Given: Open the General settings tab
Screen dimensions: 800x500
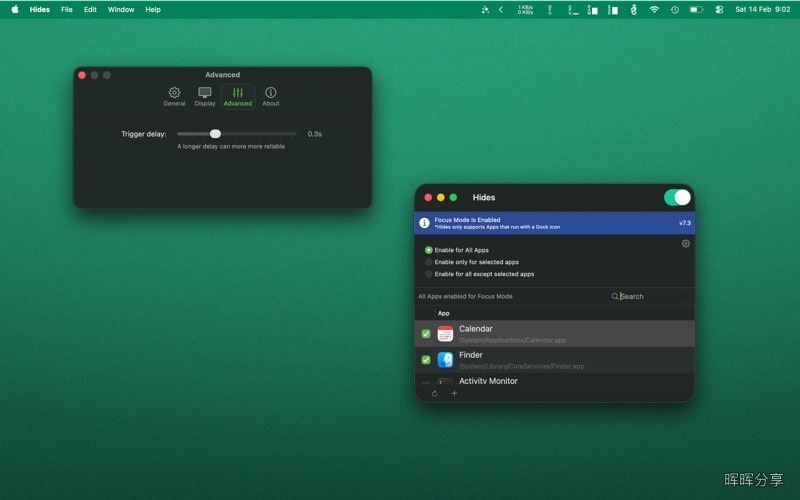Looking at the screenshot, I should (174, 96).
